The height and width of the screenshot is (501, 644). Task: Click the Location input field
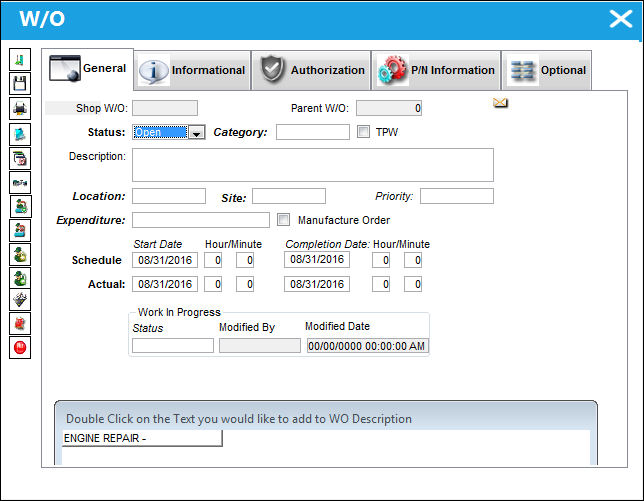point(169,196)
